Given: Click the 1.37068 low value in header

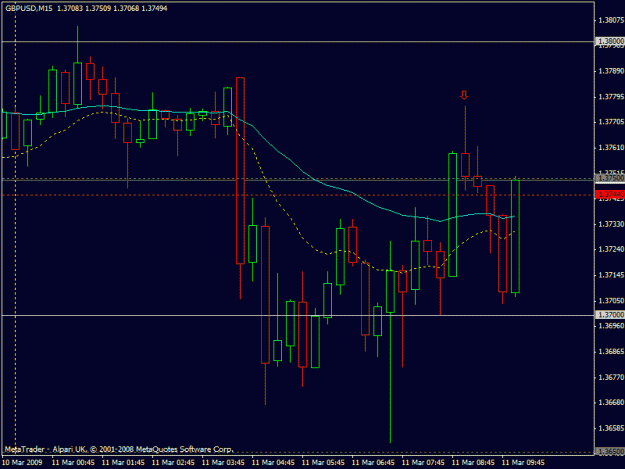Looking at the screenshot, I should (126, 8).
